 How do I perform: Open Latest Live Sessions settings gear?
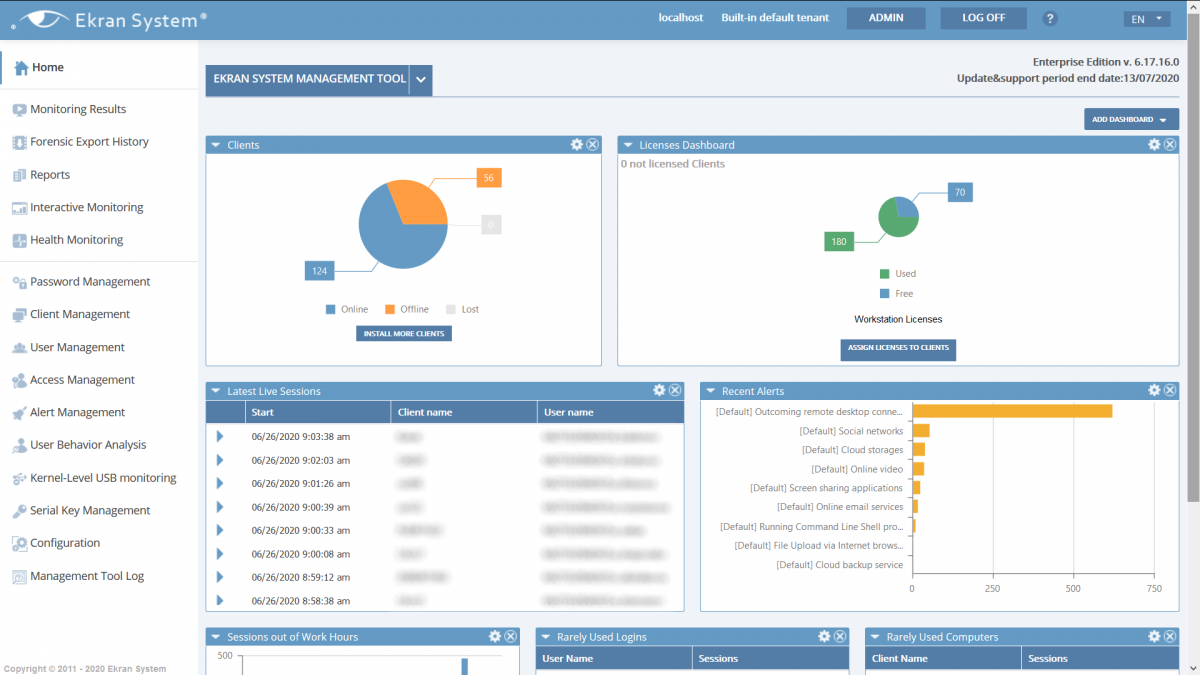(x=659, y=391)
